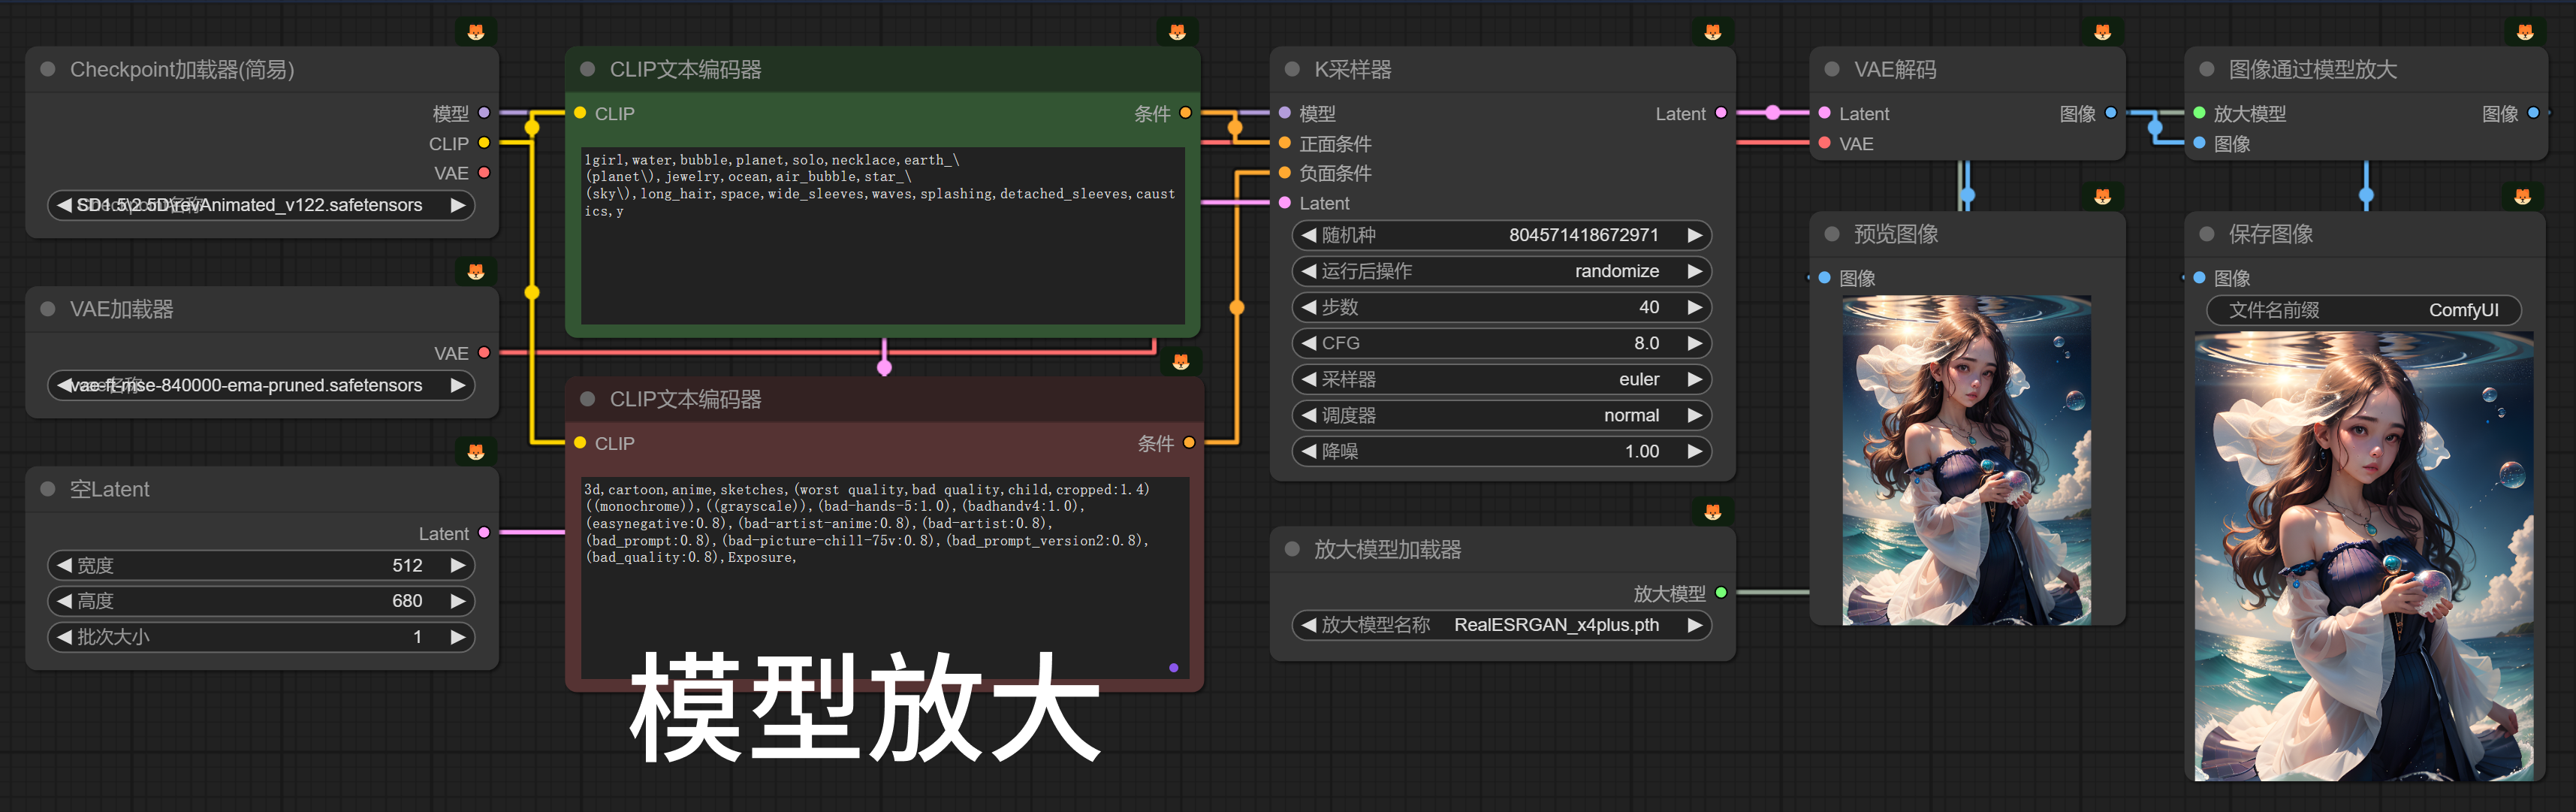2576x812 pixels.
Task: Decrease 步数 with its left arrow
Action: coord(1308,307)
